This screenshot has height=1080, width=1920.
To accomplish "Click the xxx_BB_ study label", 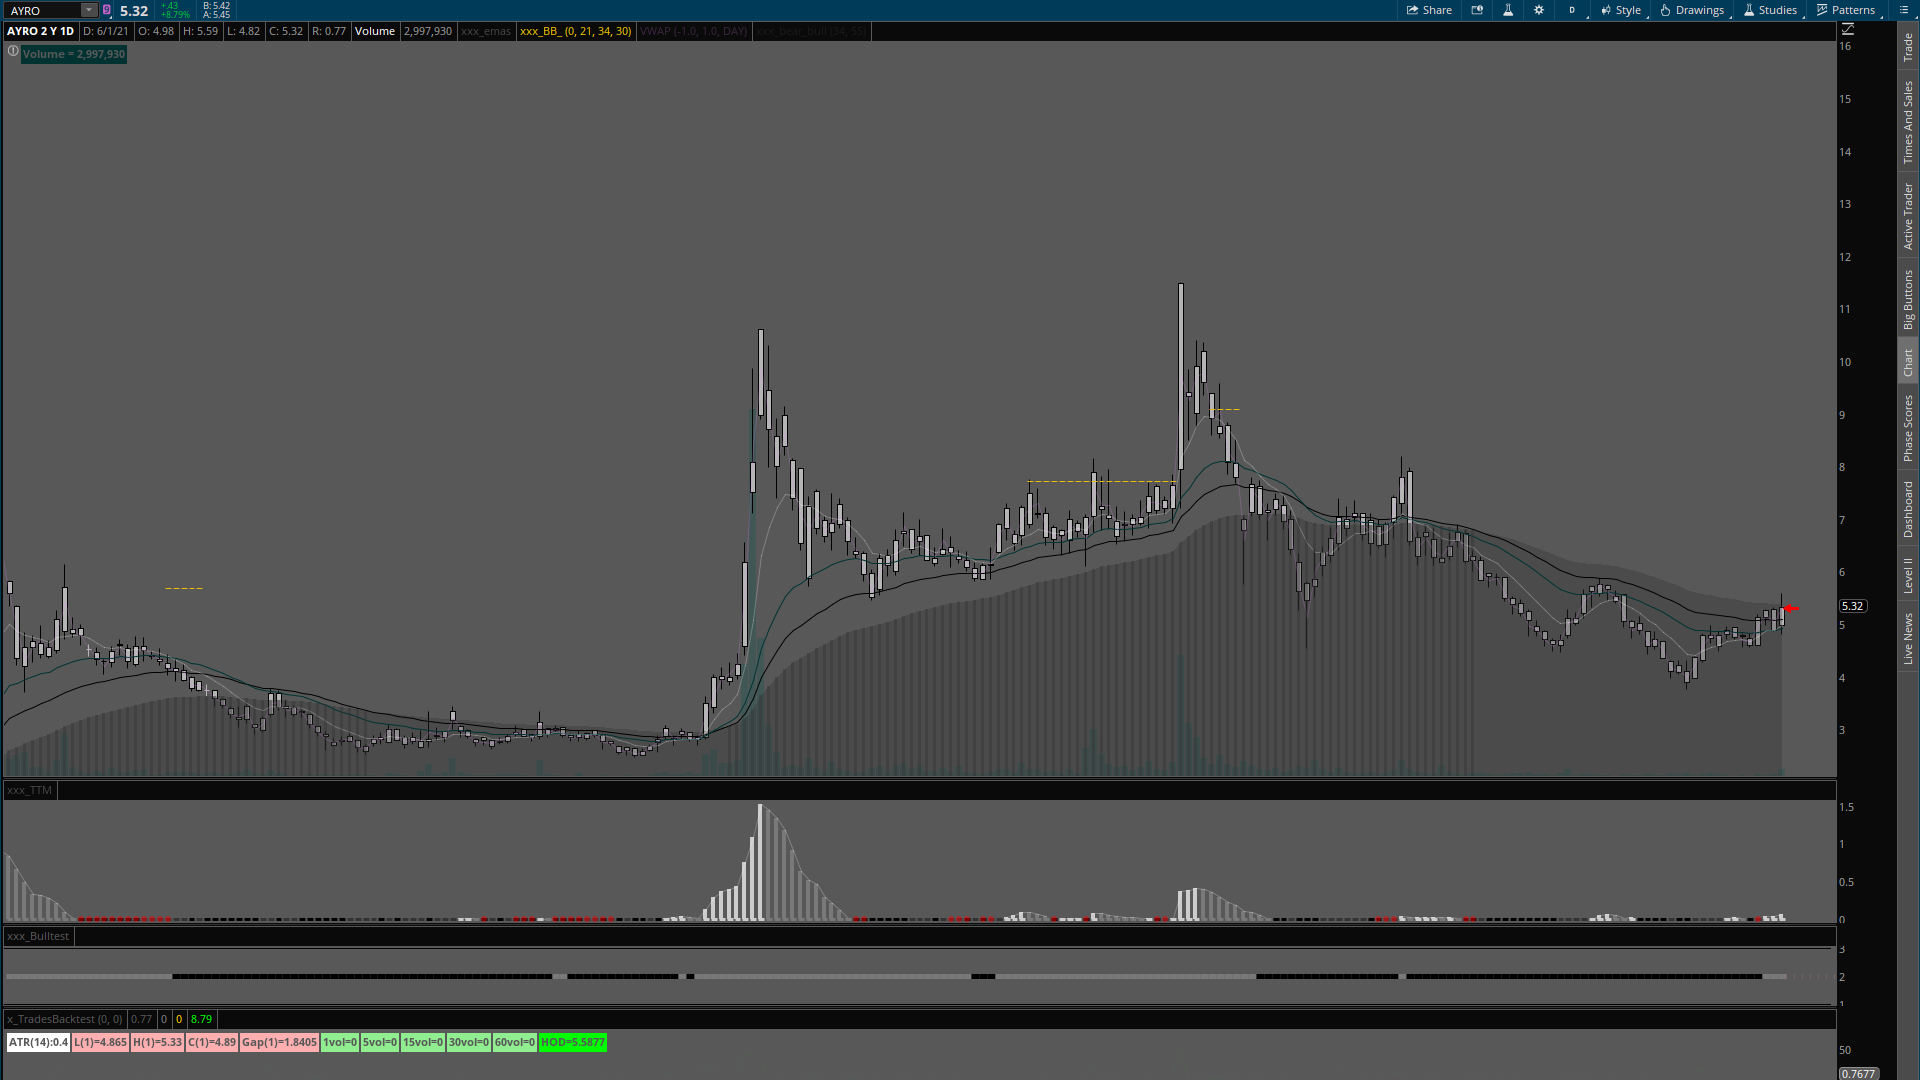I will pyautogui.click(x=575, y=31).
